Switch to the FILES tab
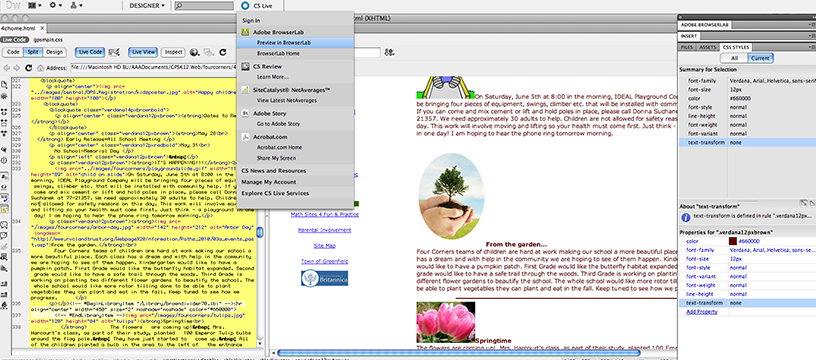This screenshot has height=360, width=816. pyautogui.click(x=687, y=47)
